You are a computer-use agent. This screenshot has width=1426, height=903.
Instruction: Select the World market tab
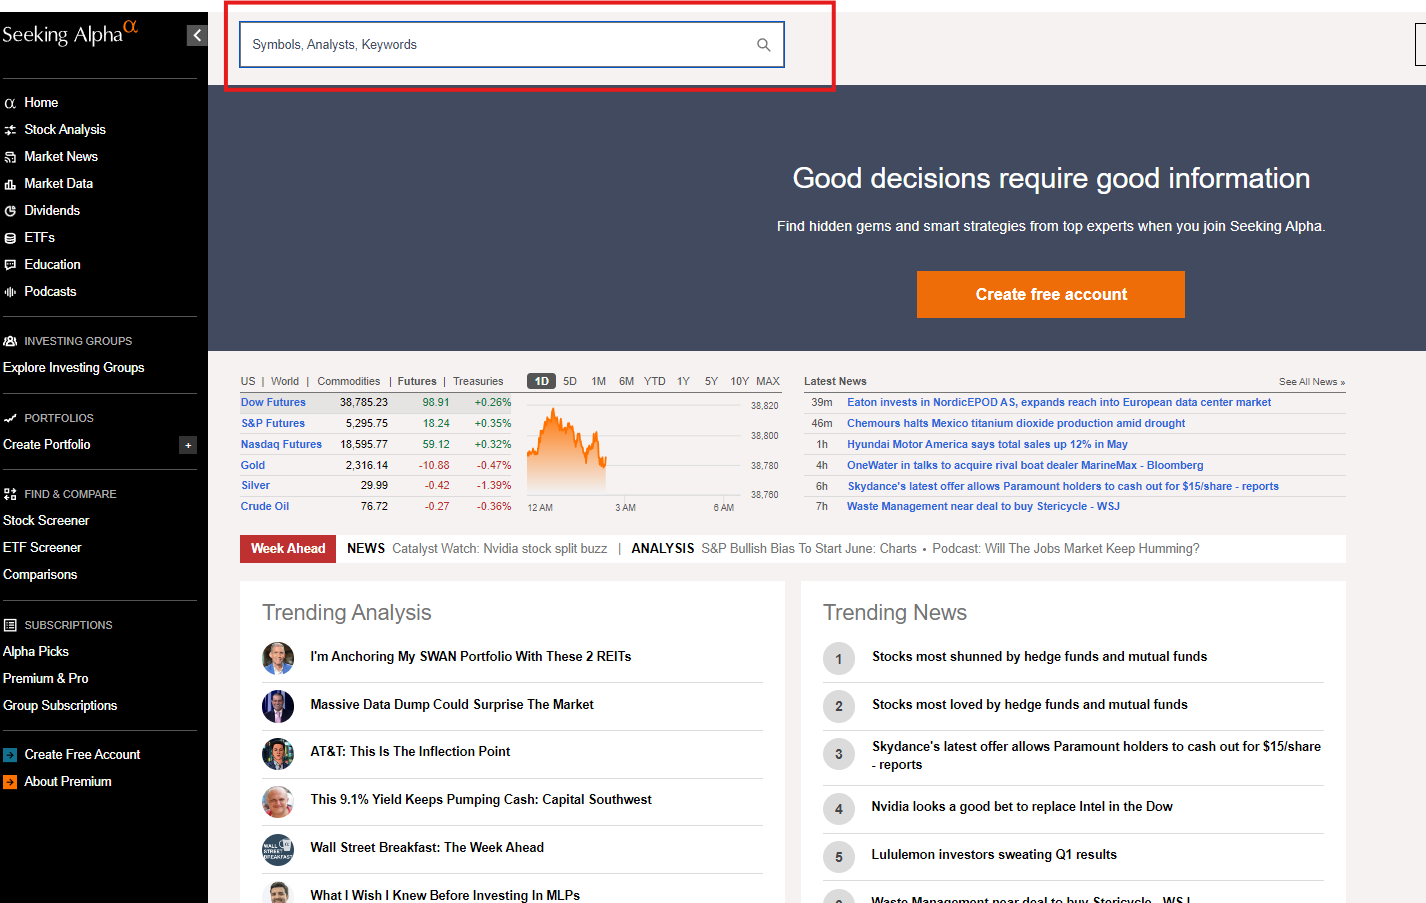pyautogui.click(x=285, y=381)
